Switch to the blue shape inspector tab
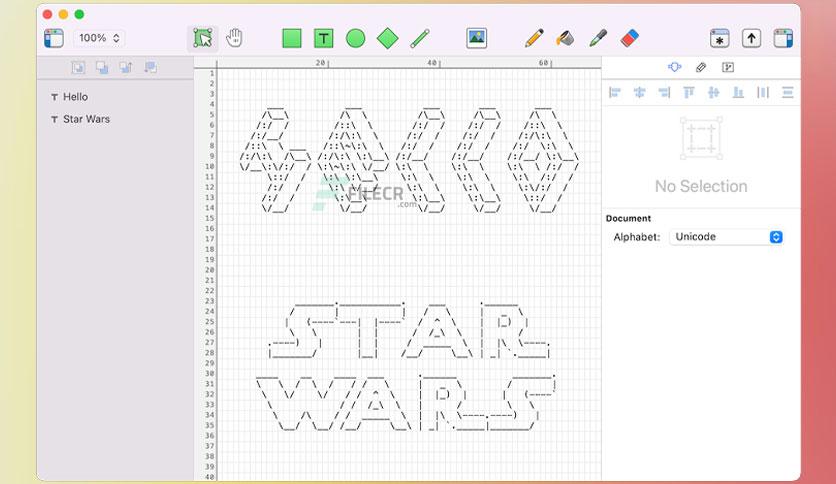The width and height of the screenshot is (836, 484). click(x=674, y=67)
